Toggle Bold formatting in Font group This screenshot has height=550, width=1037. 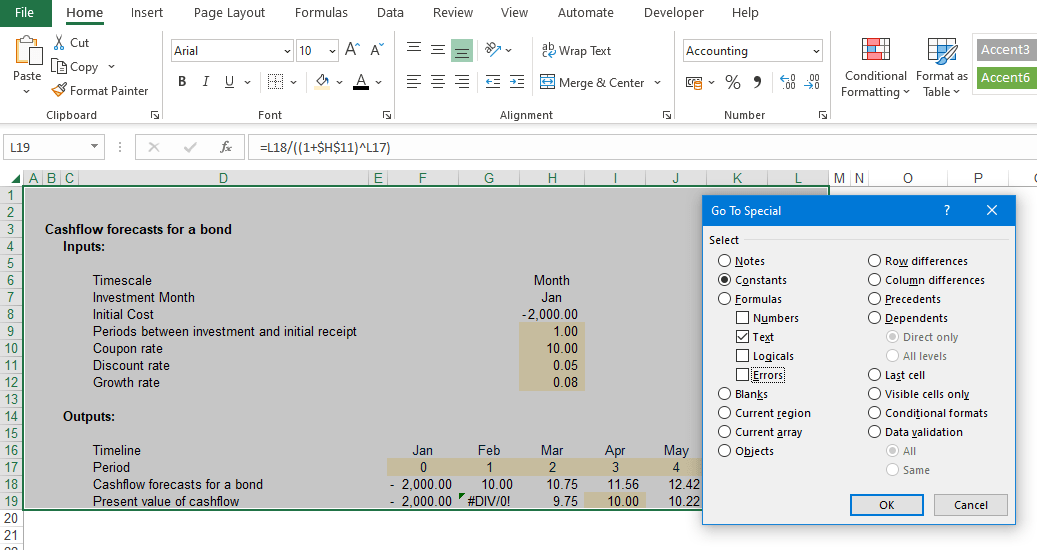[182, 82]
